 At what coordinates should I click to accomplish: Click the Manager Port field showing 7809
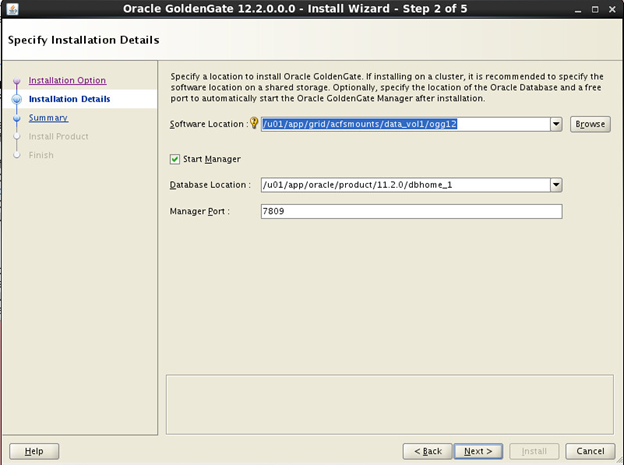(x=411, y=211)
